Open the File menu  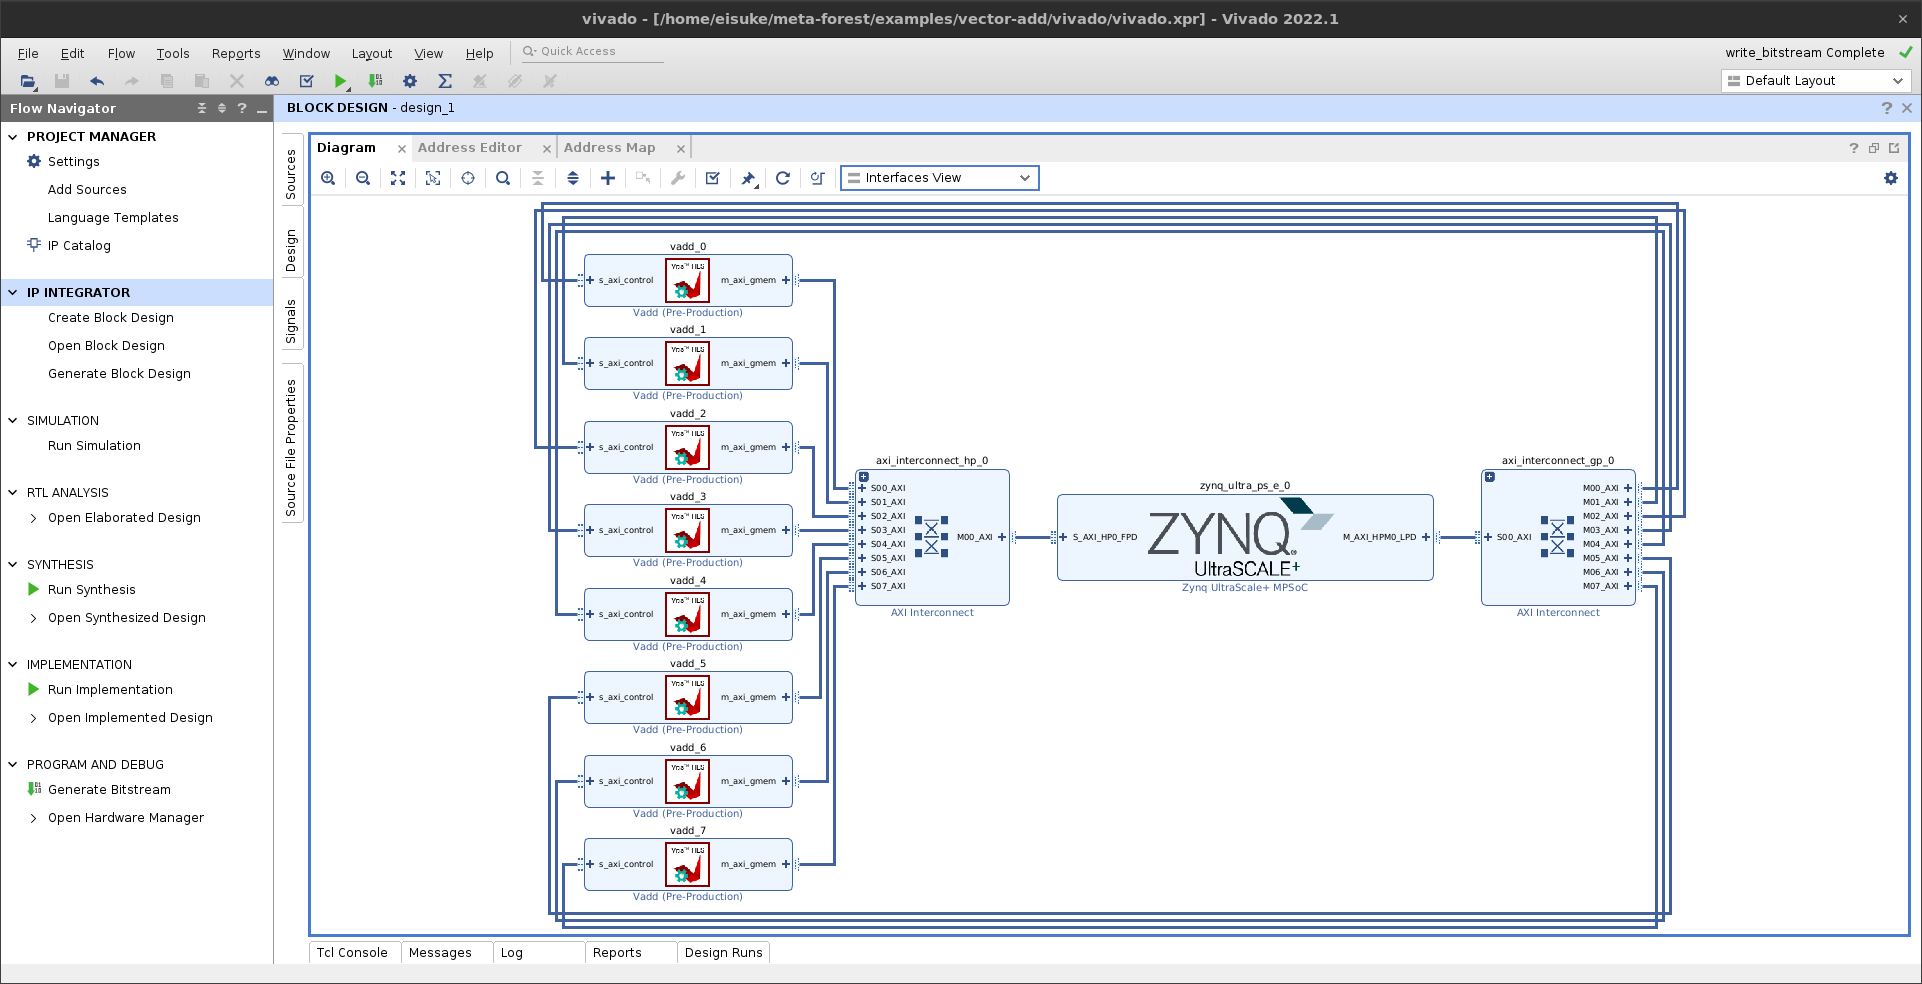click(28, 54)
